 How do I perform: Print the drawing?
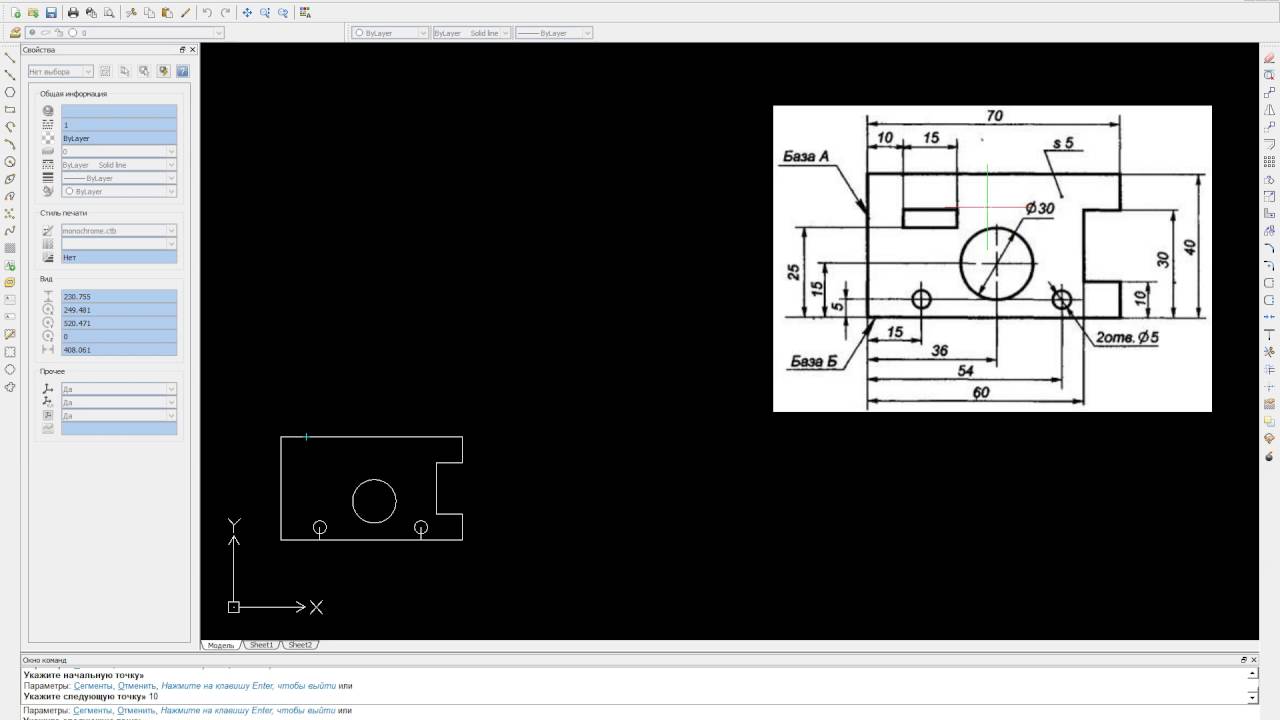(x=73, y=13)
